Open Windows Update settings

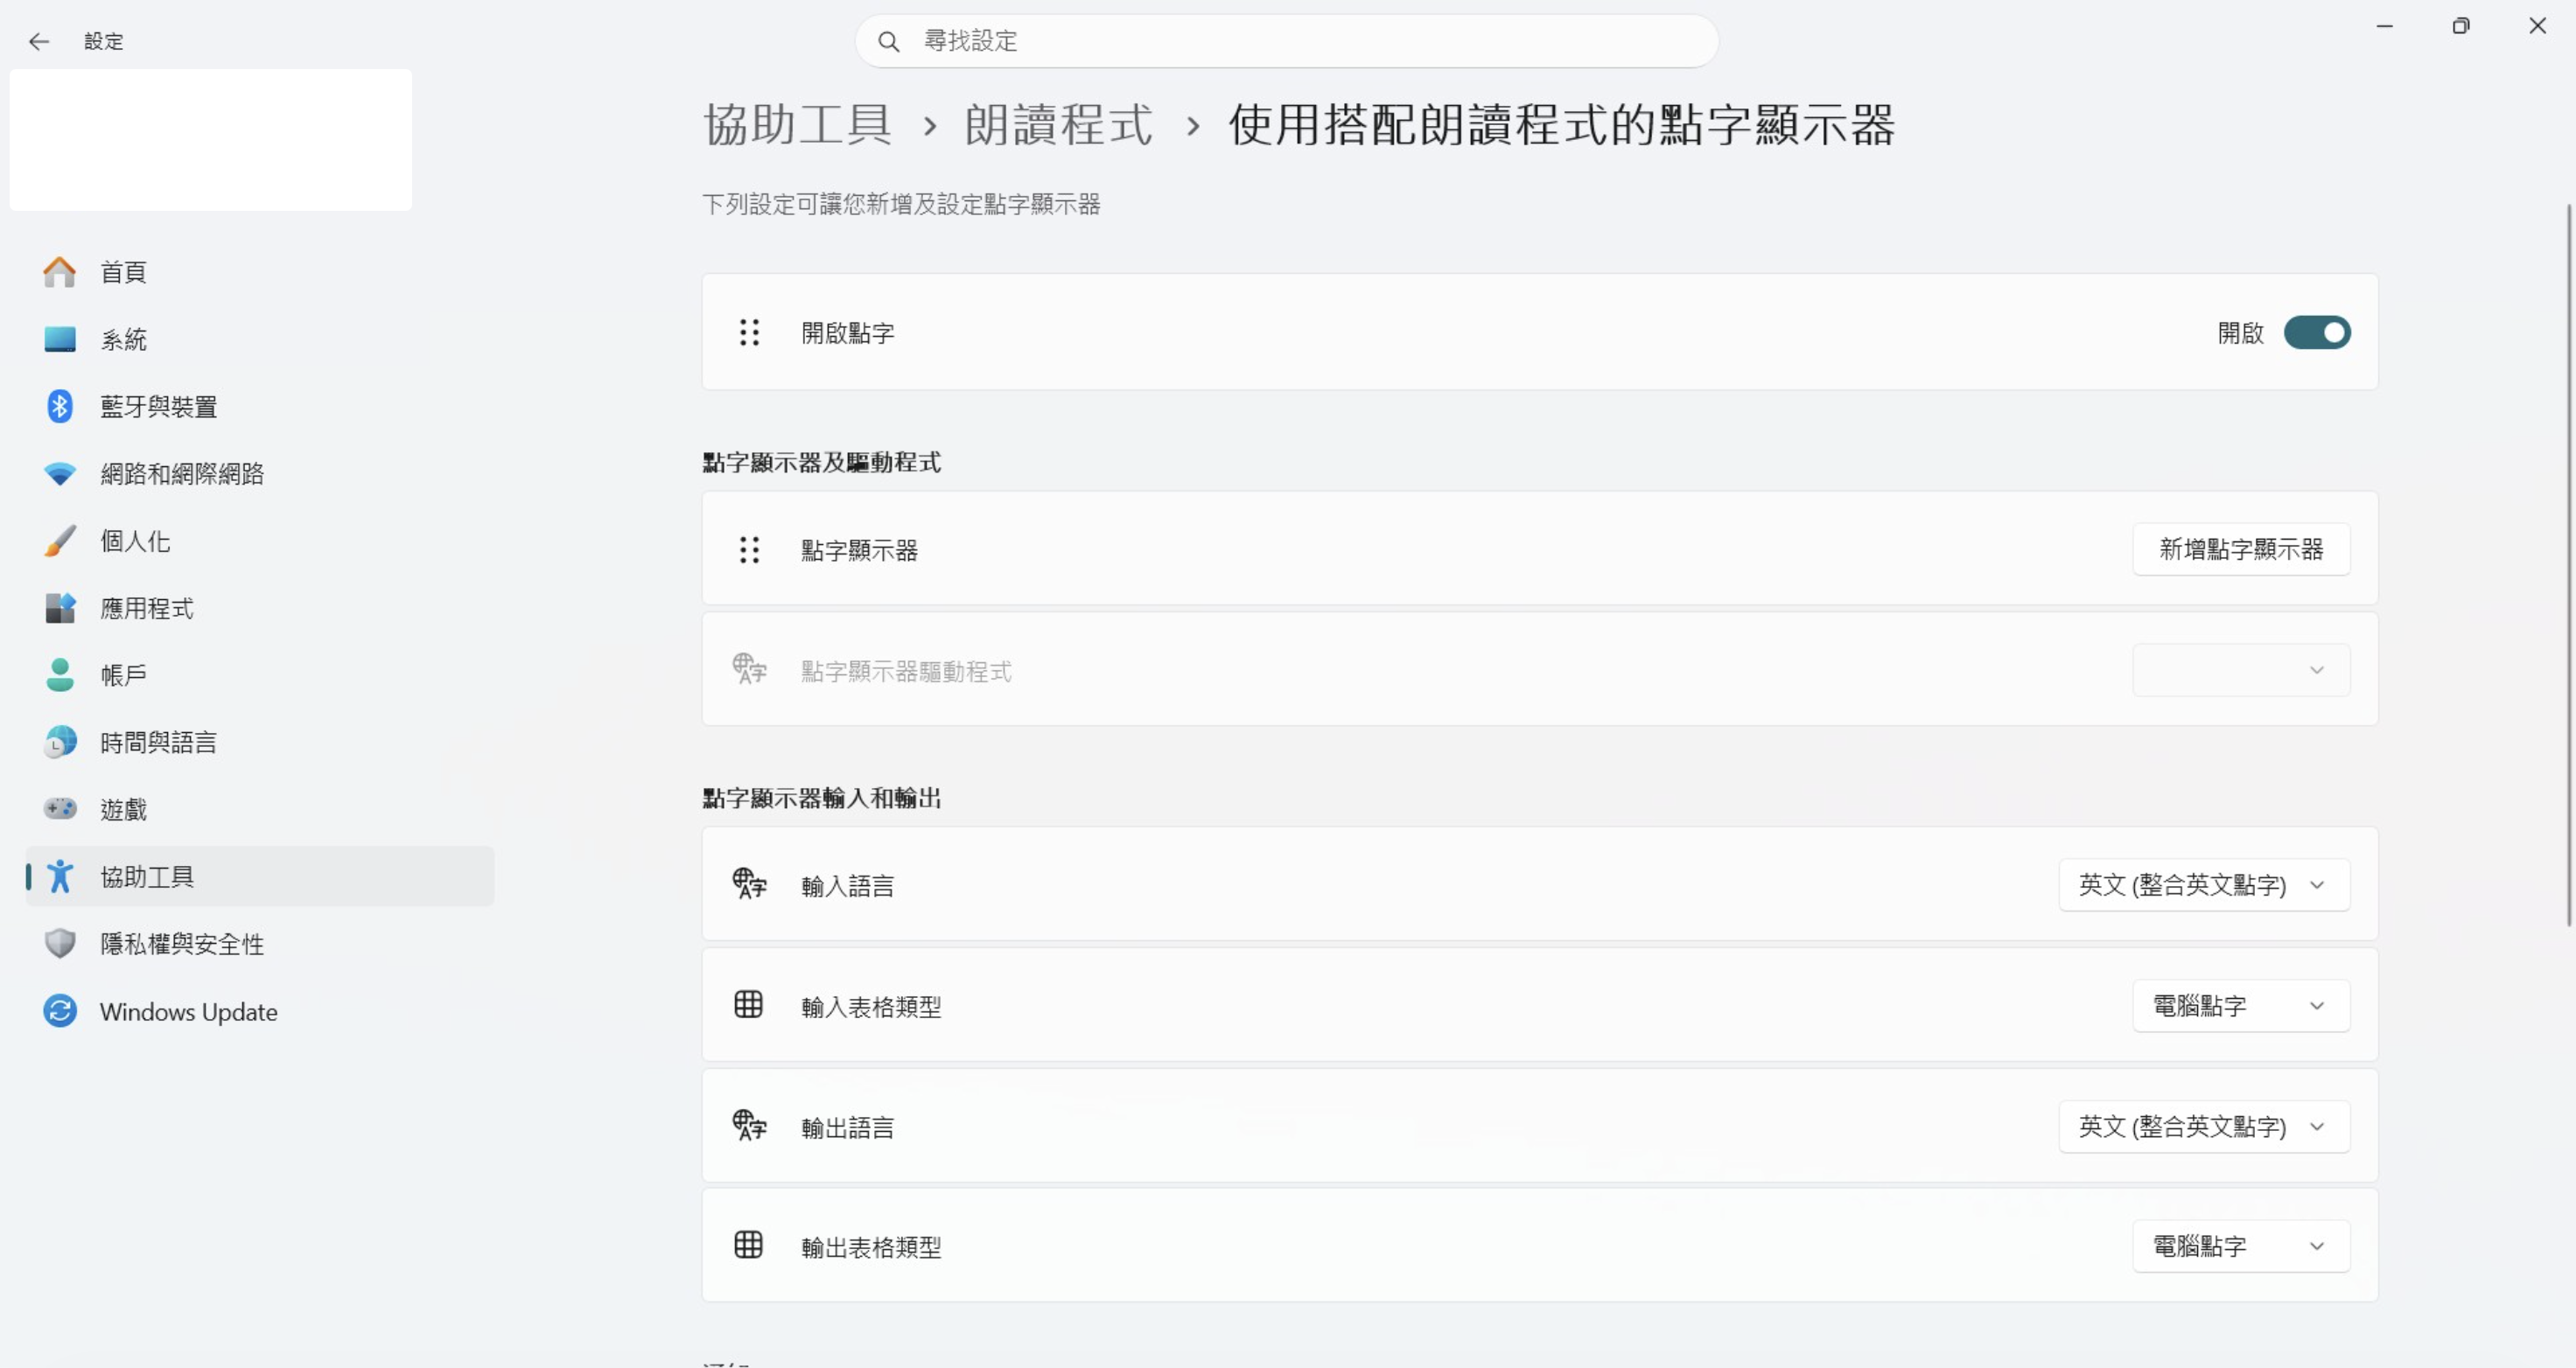260,1011
